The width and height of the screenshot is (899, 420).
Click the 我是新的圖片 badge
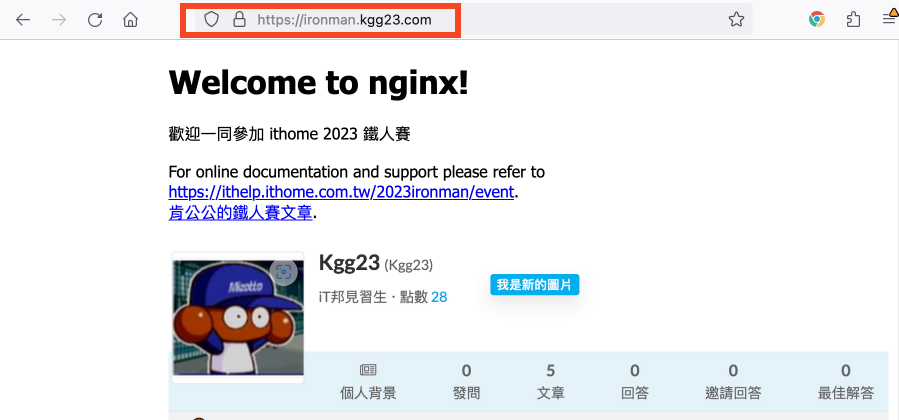(x=534, y=285)
